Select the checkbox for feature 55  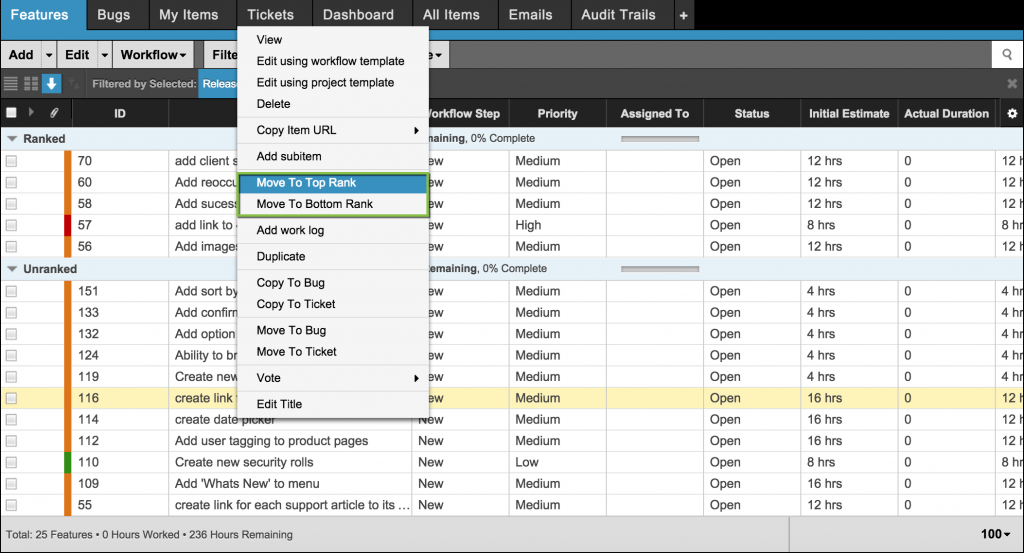click(x=11, y=505)
